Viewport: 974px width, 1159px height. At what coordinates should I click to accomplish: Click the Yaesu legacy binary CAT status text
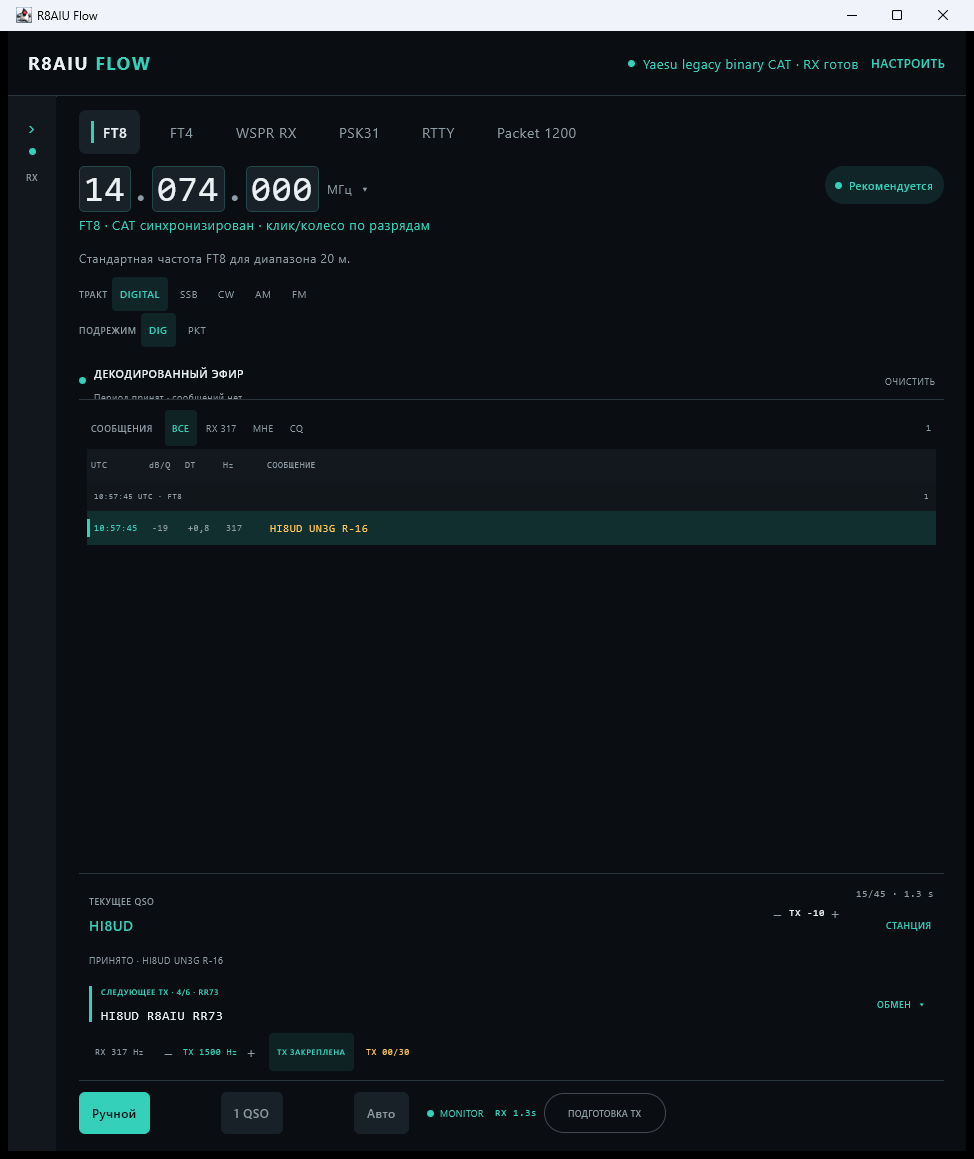pyautogui.click(x=750, y=64)
